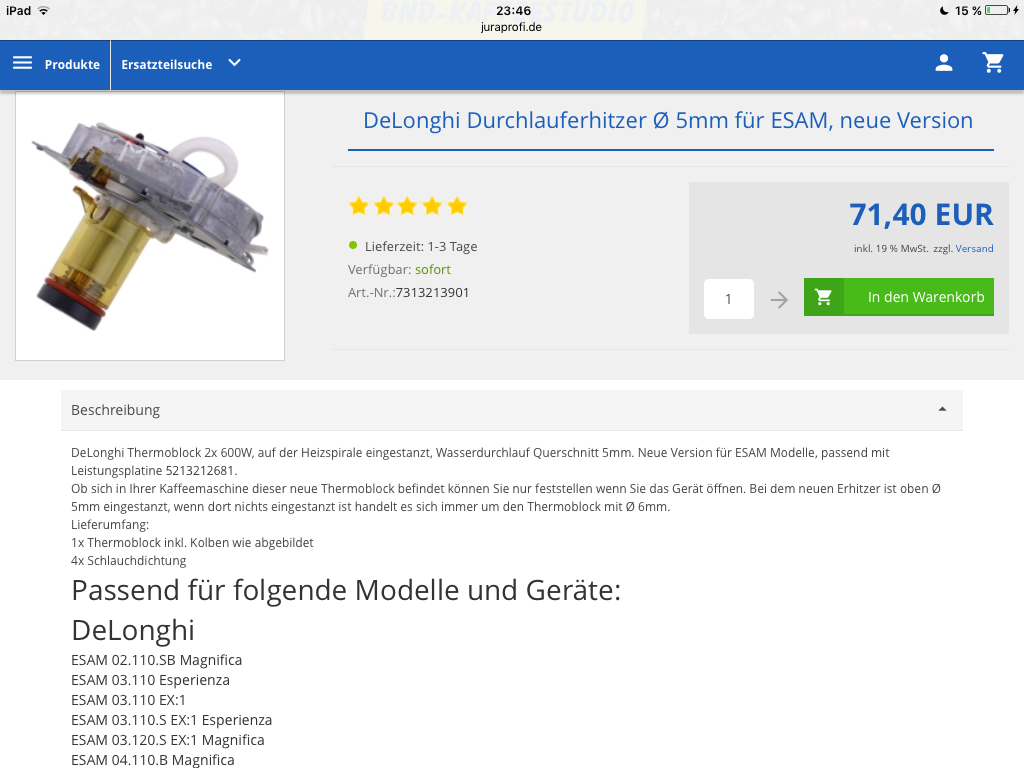Click the five-star rating
The width and height of the screenshot is (1024, 768).
408,206
